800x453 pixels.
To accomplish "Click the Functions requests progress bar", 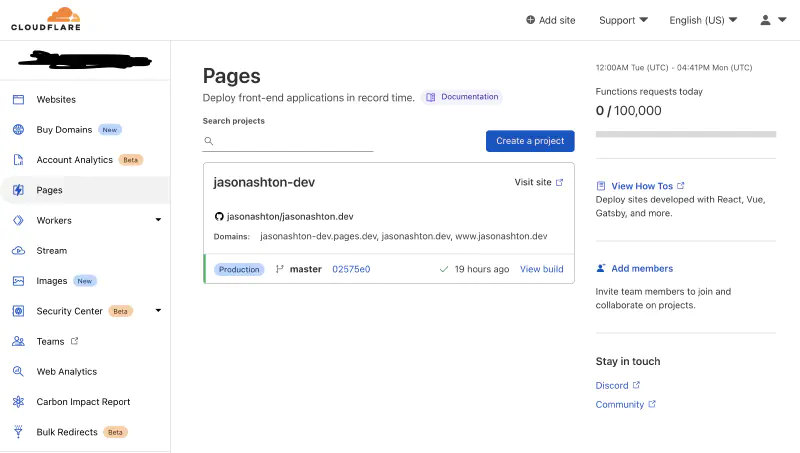I will coord(686,134).
